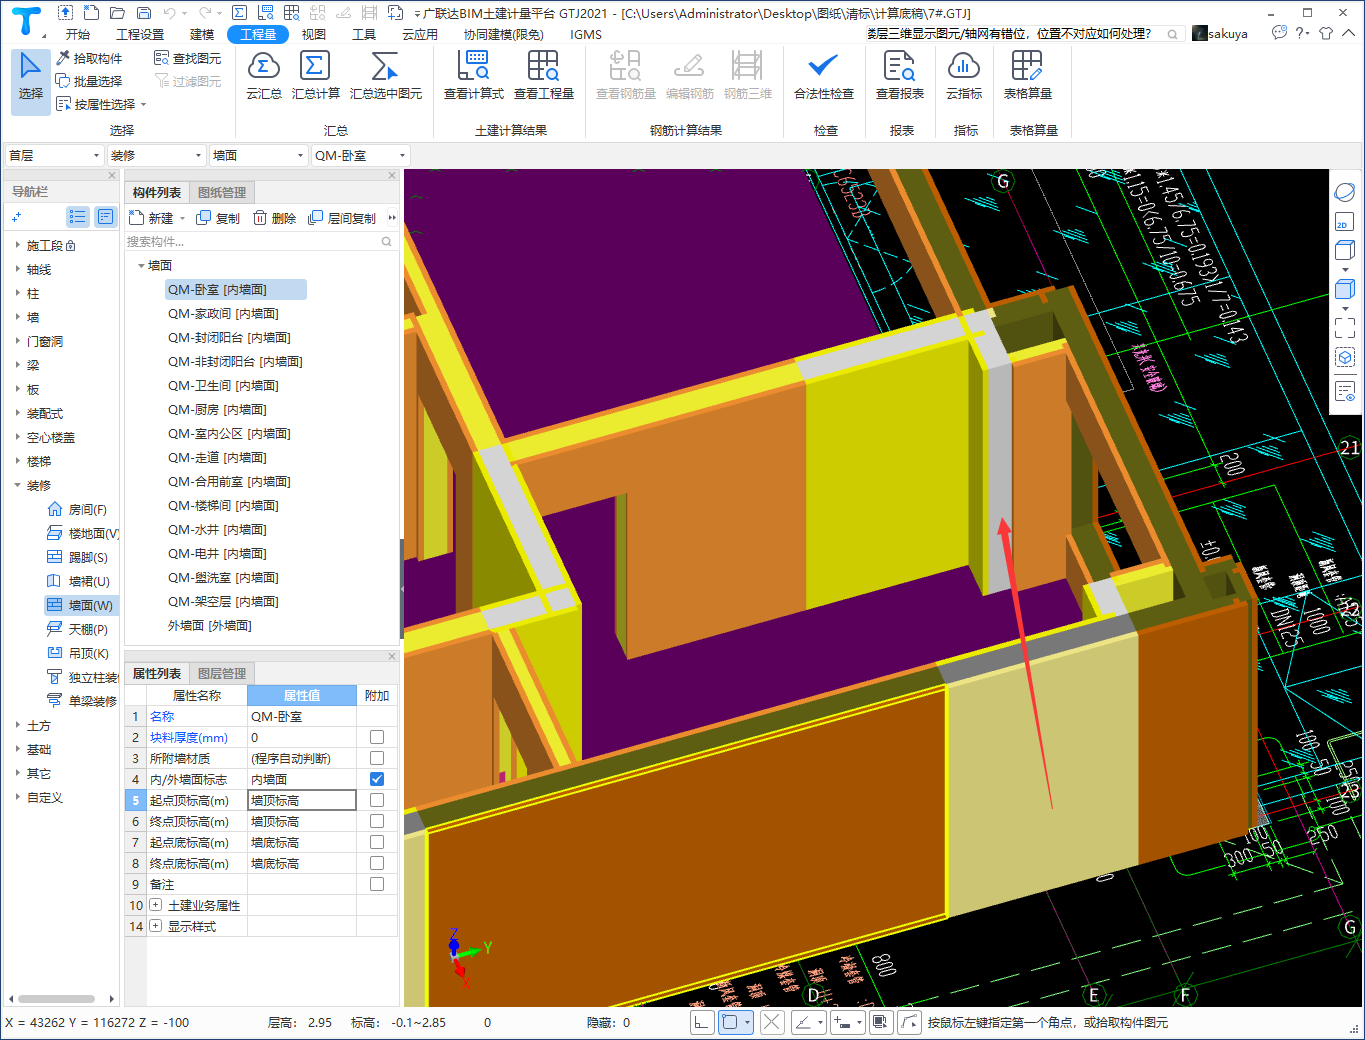Toggle 备注 附加 checkbox
The height and width of the screenshot is (1040, 1365).
click(377, 884)
